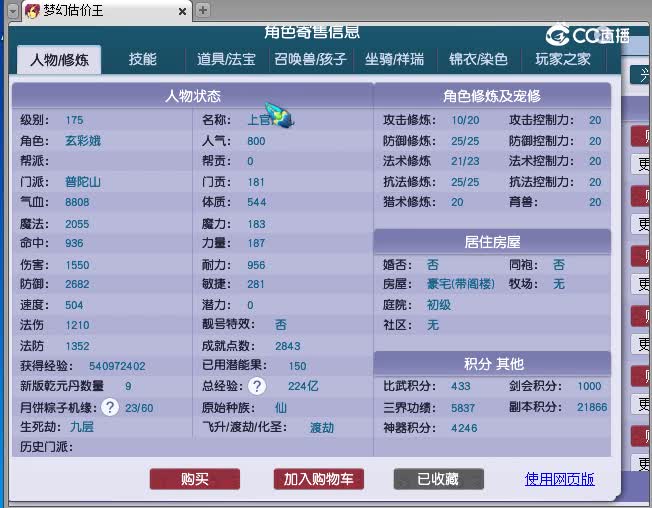Click the 房屋 value 豪宅(带阁楼)
This screenshot has height=508, width=652.
tap(461, 284)
